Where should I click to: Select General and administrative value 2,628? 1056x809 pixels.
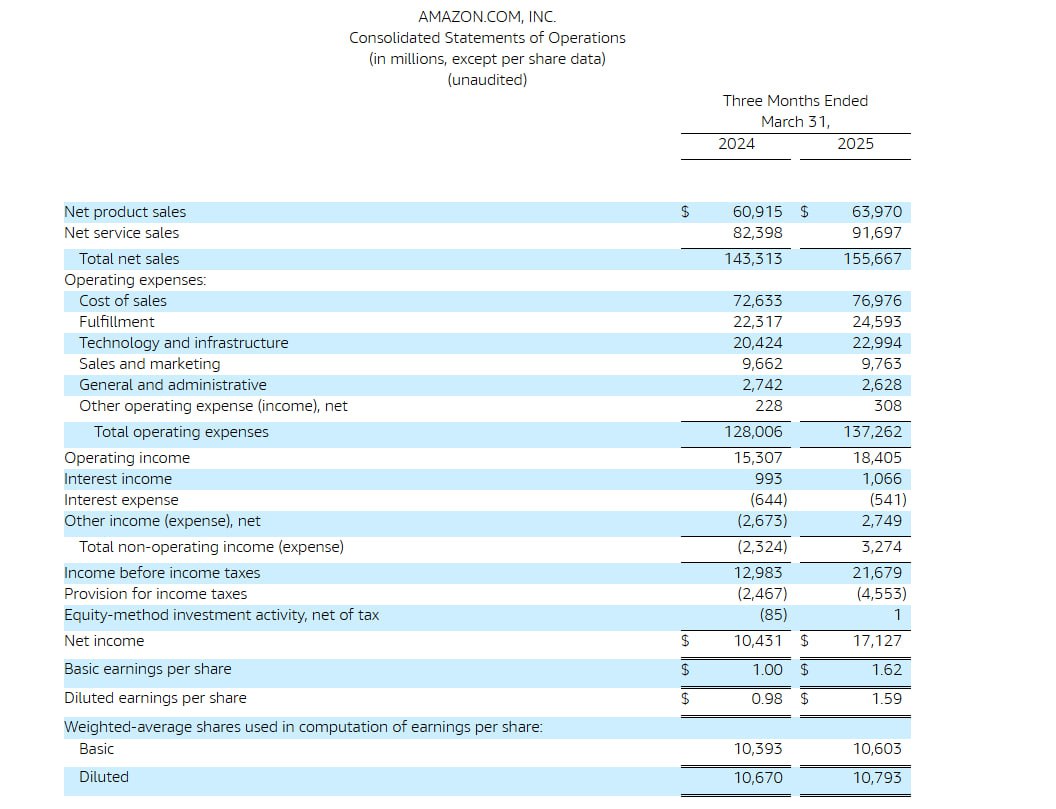[882, 385]
